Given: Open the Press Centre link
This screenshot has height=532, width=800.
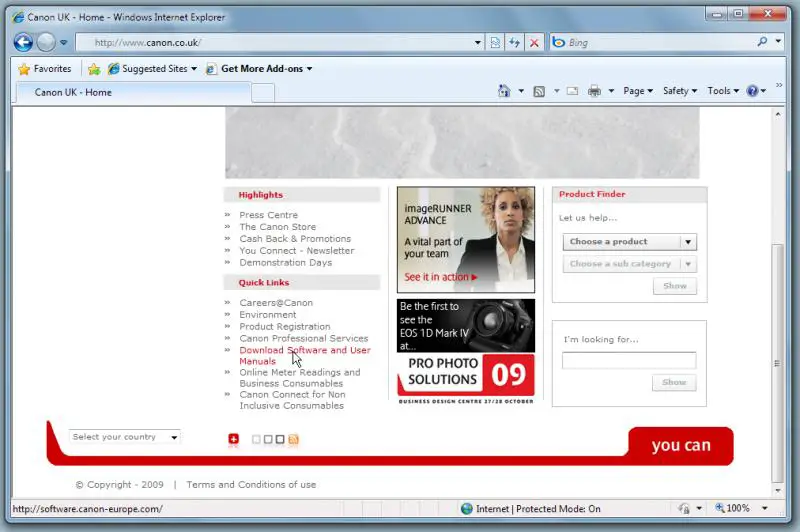Looking at the screenshot, I should click(268, 215).
